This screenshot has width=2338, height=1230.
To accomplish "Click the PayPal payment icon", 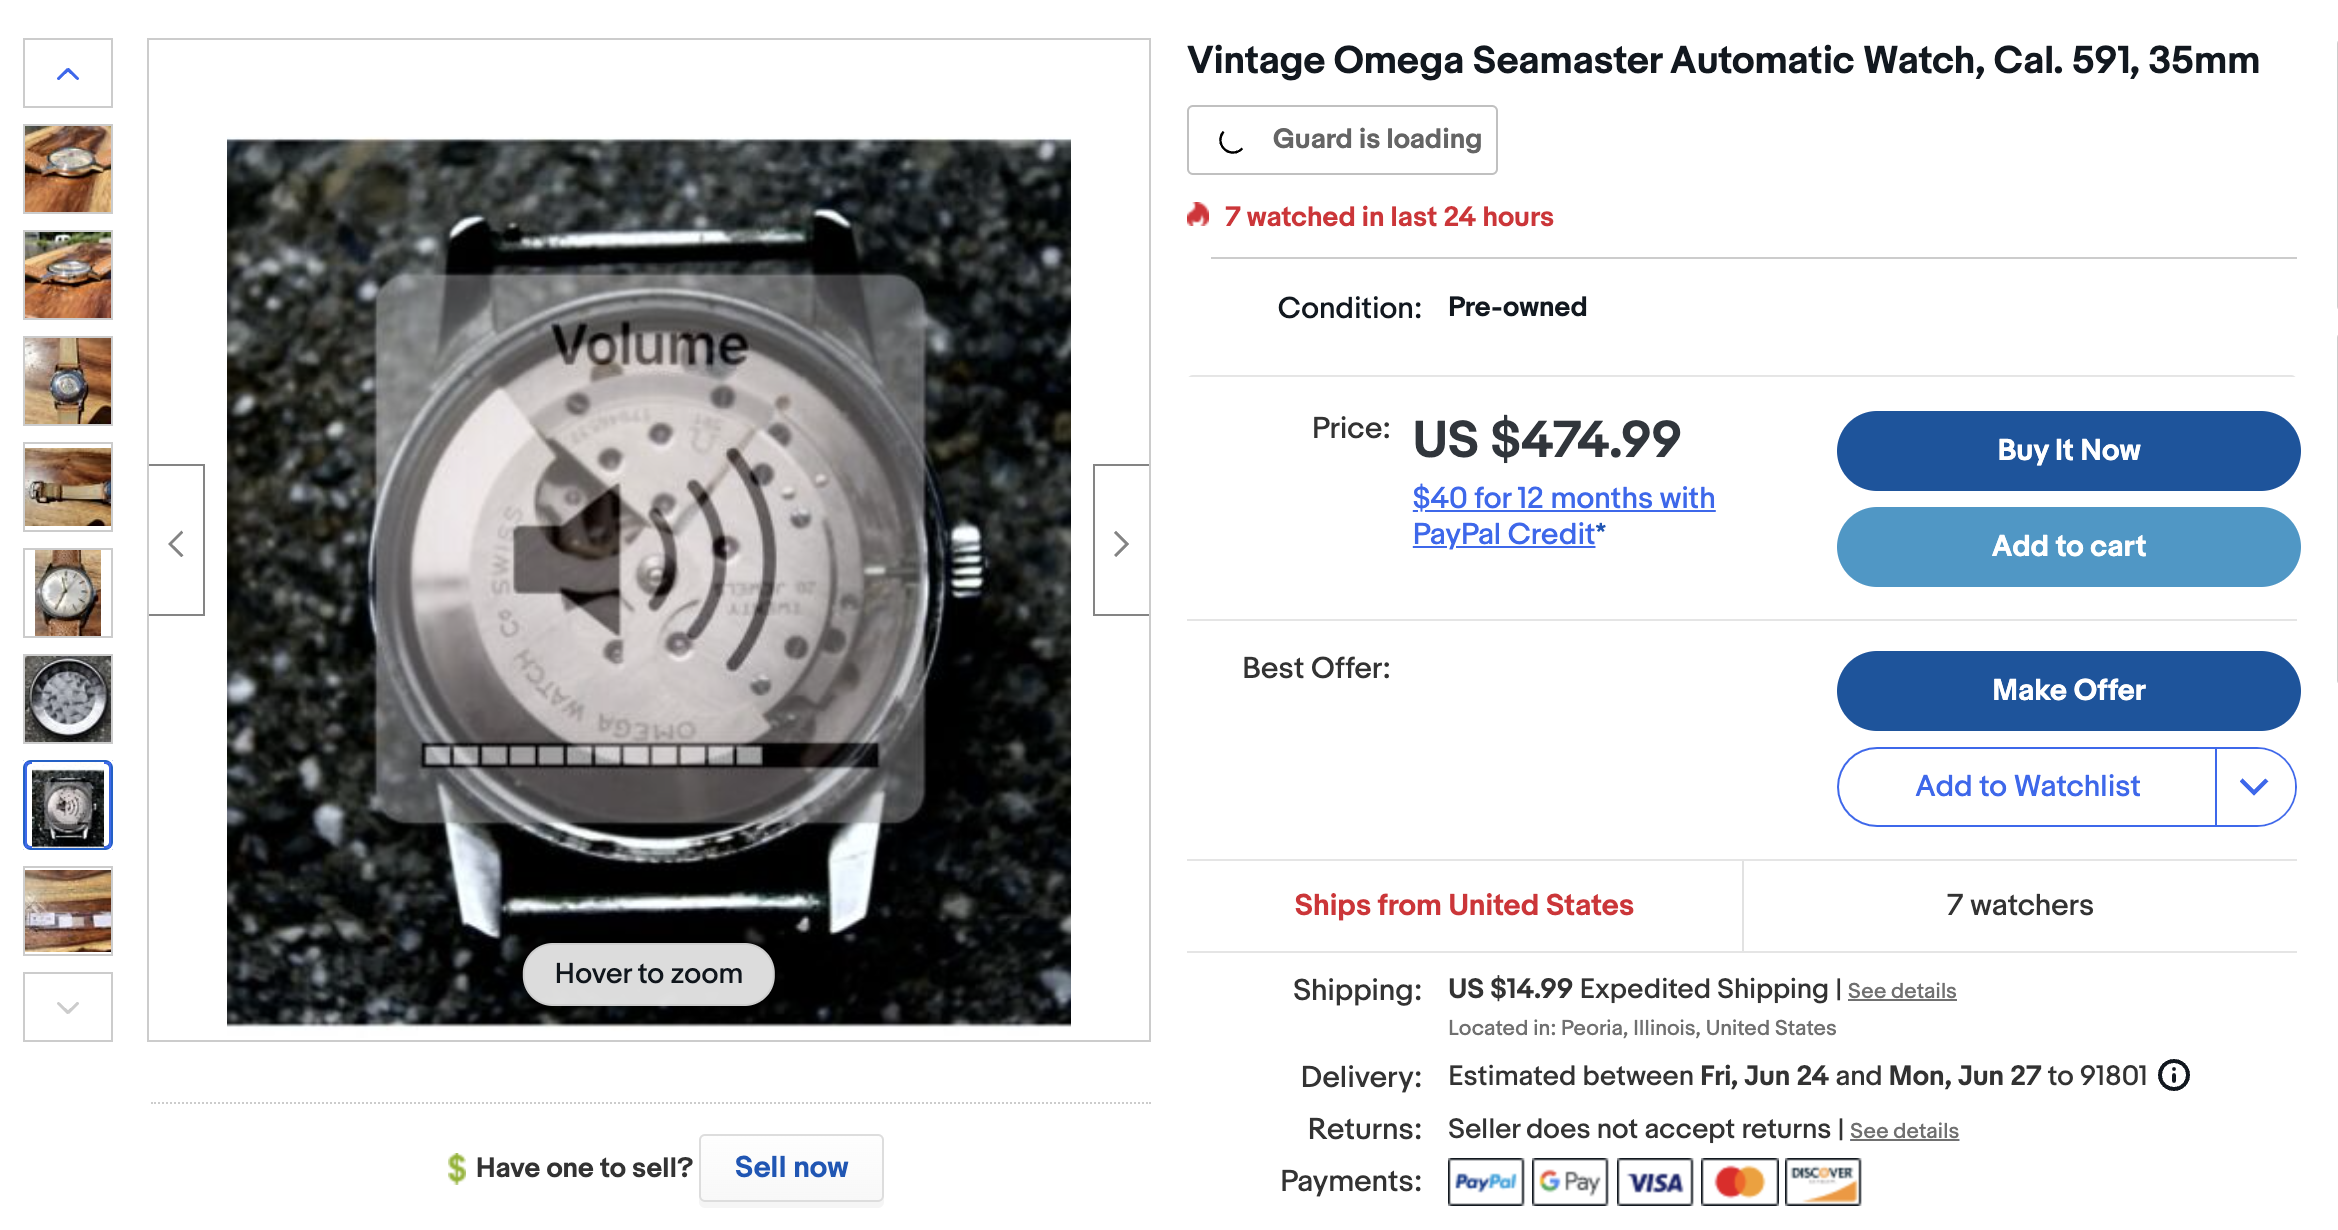I will (x=1485, y=1182).
